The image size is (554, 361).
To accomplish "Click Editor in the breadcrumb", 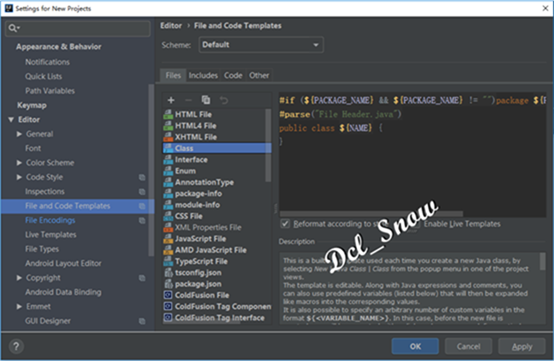I will pyautogui.click(x=171, y=26).
